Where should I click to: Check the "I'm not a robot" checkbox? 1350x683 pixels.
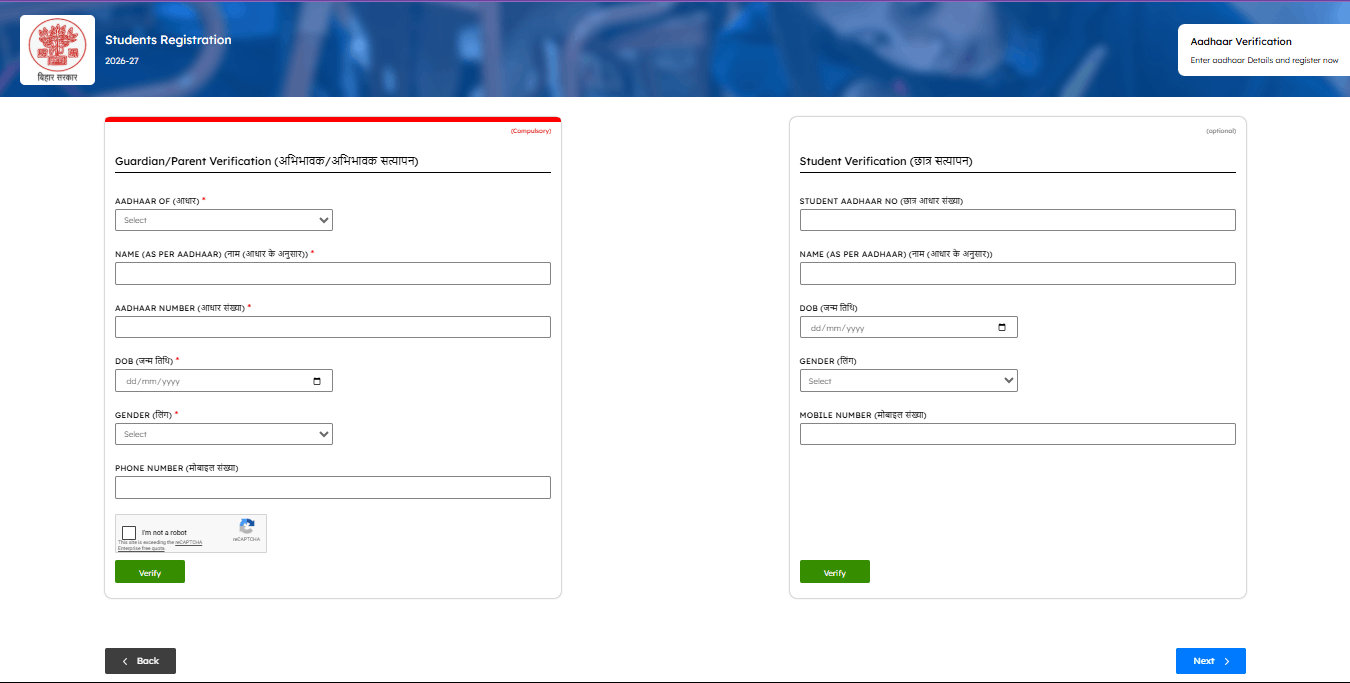click(x=129, y=532)
